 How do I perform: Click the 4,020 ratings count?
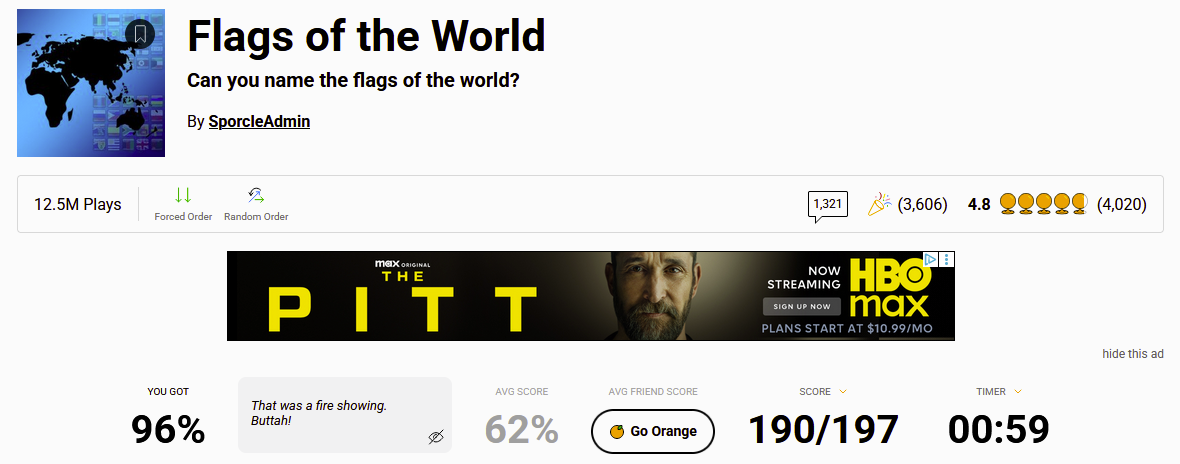coord(1121,204)
